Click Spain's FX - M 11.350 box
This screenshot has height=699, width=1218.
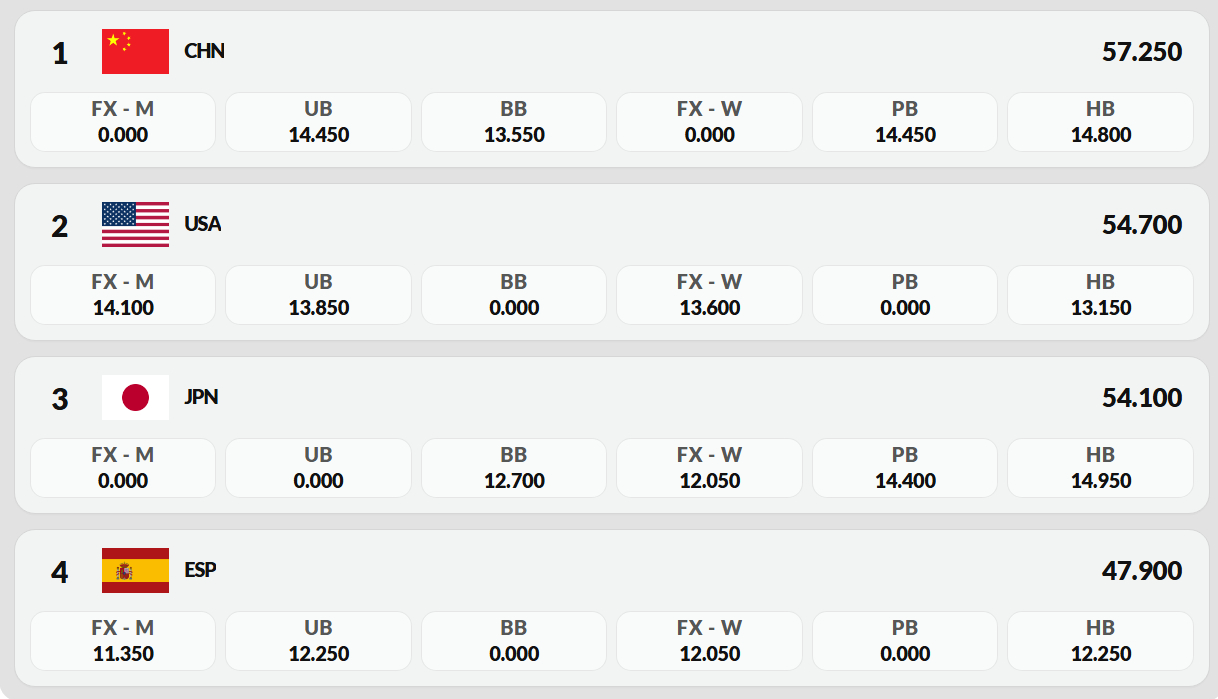[x=123, y=641]
